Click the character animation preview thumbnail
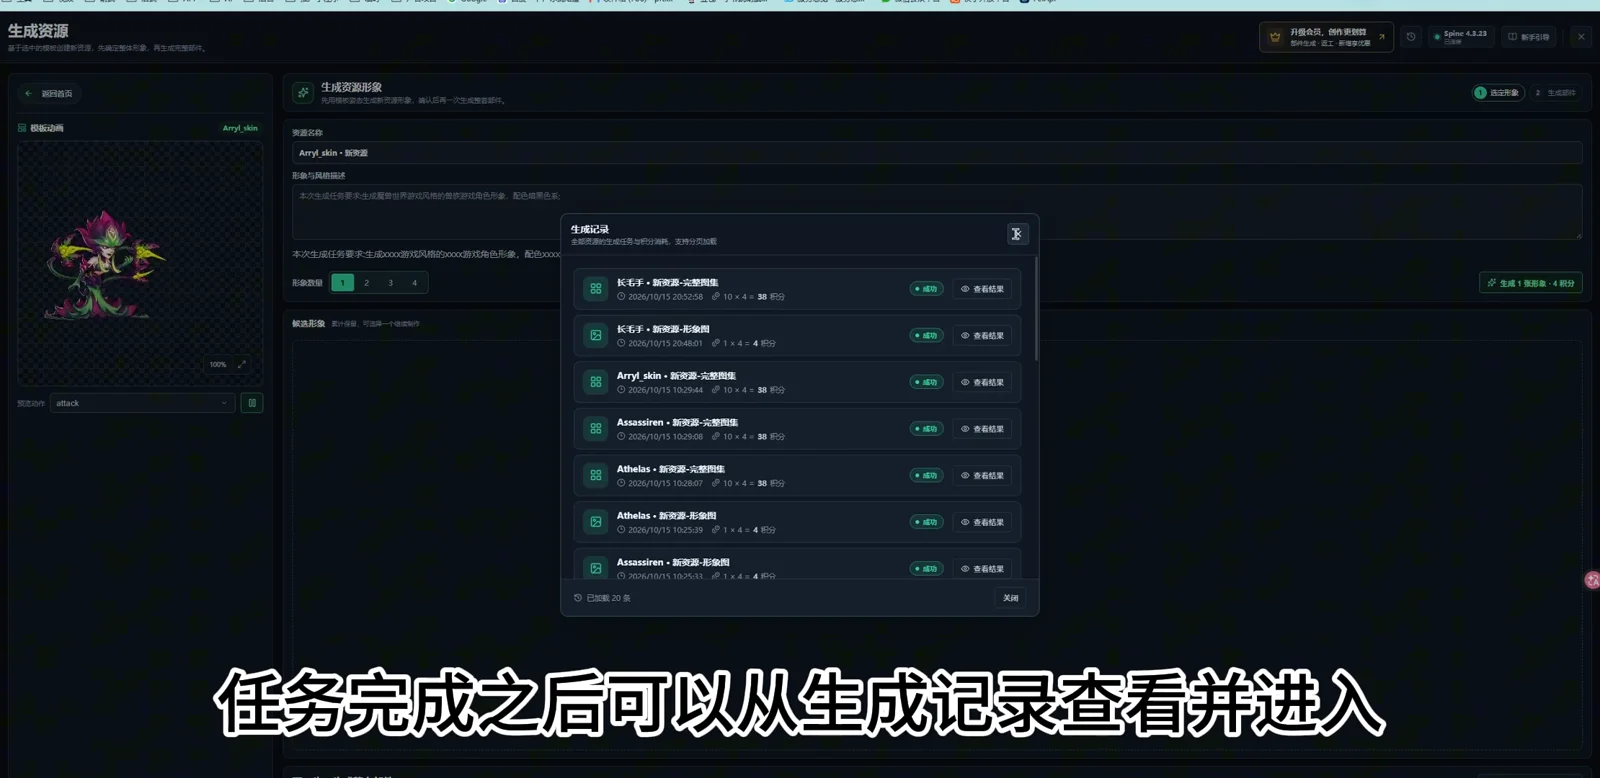1600x778 pixels. click(140, 263)
